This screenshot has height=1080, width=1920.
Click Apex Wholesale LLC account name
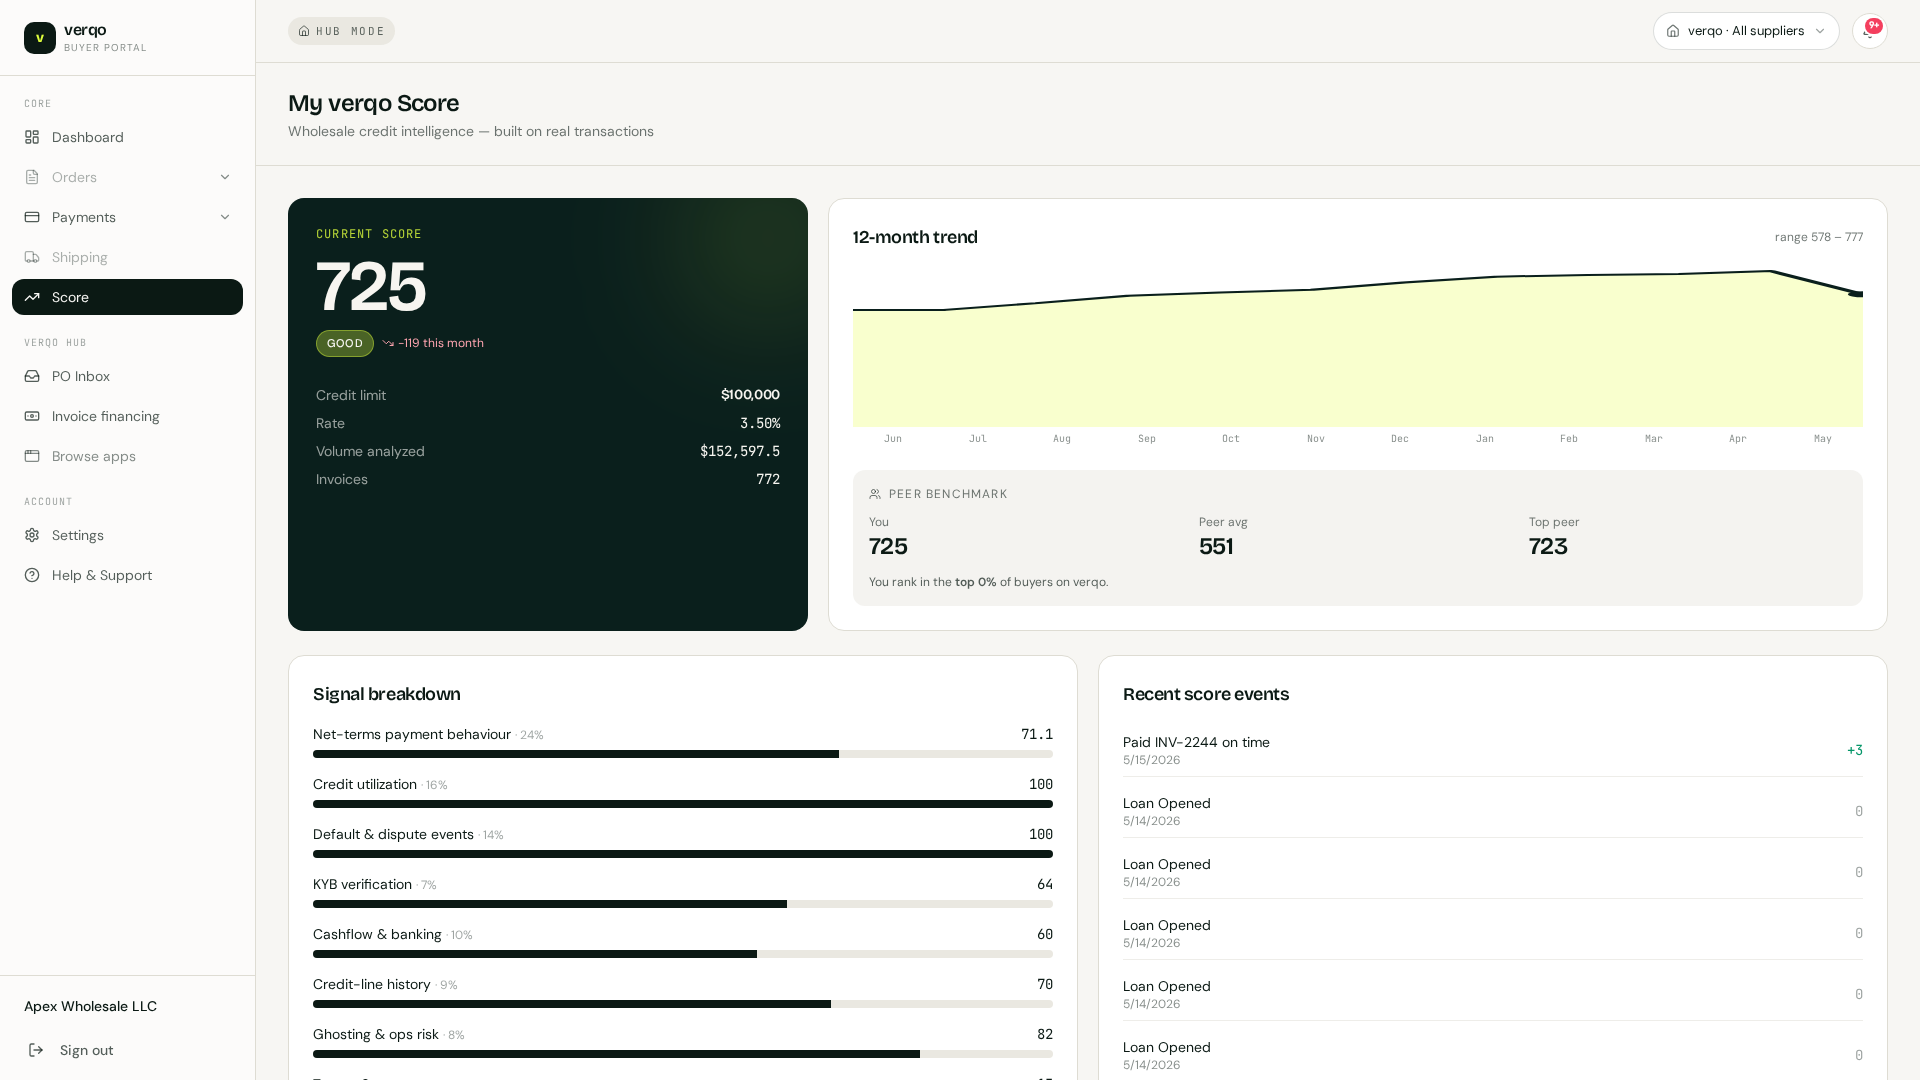click(90, 1006)
